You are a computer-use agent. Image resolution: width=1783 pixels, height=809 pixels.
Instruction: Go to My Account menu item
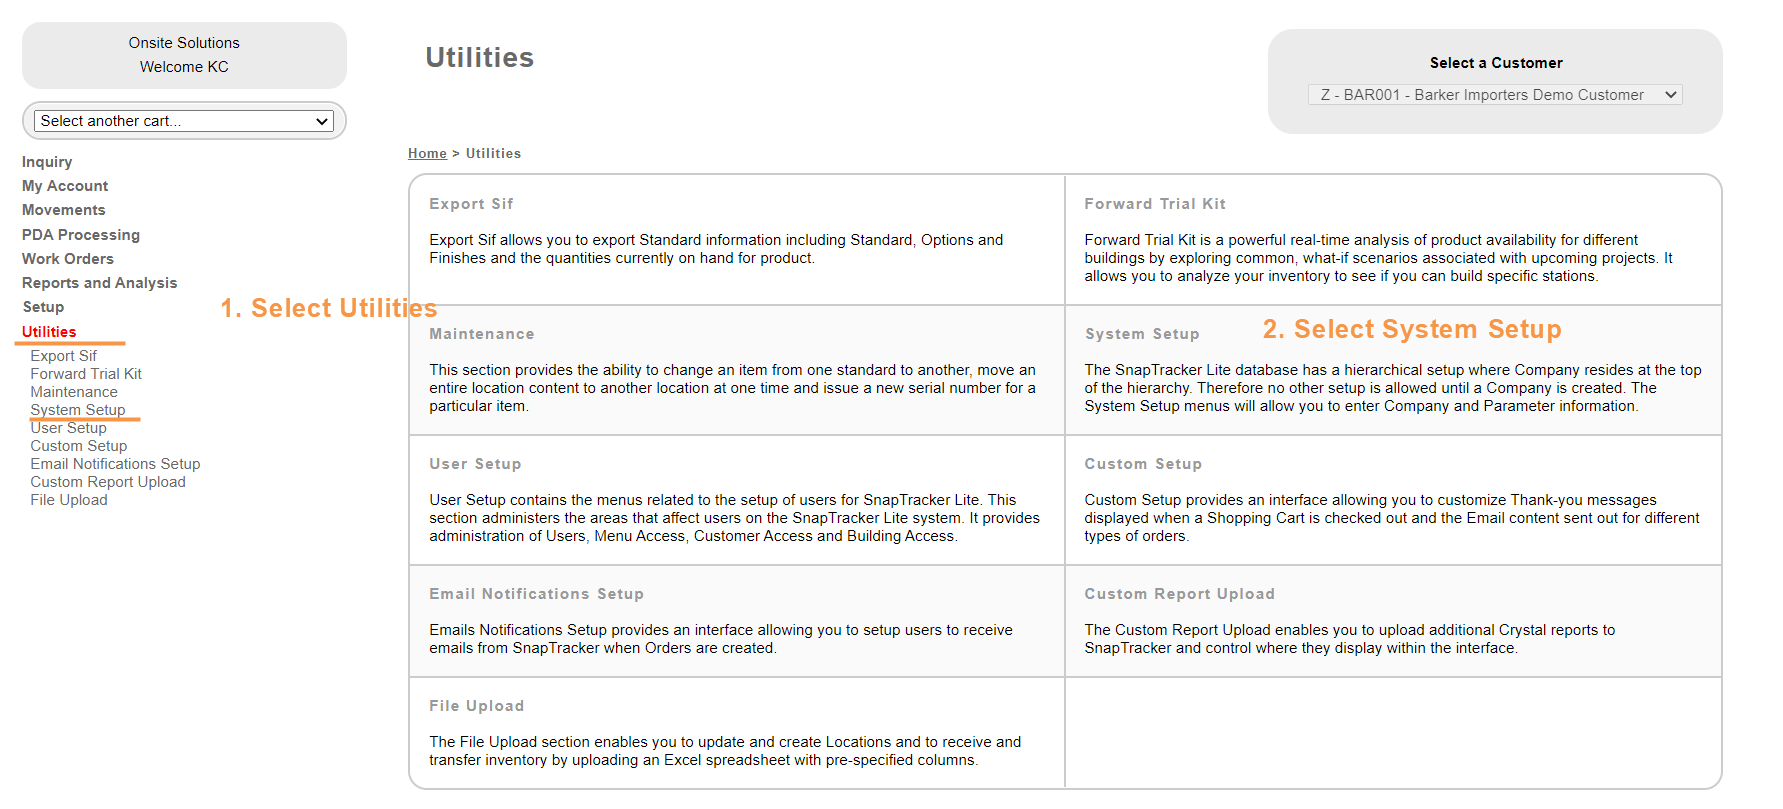tap(65, 186)
